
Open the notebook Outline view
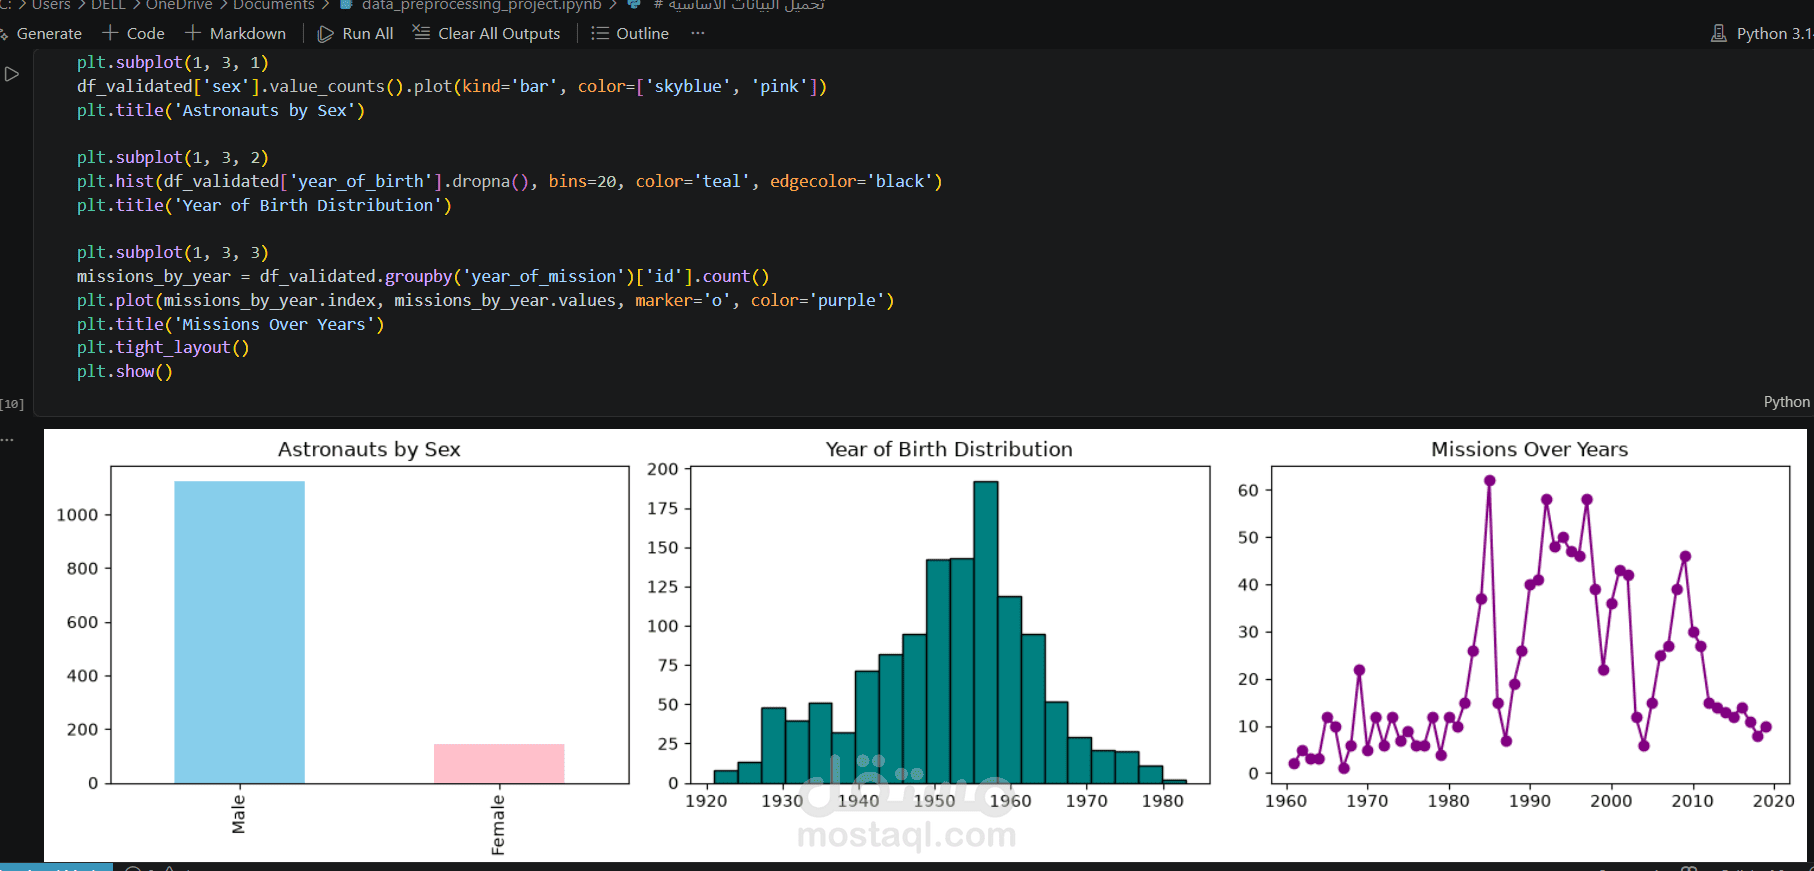click(630, 33)
